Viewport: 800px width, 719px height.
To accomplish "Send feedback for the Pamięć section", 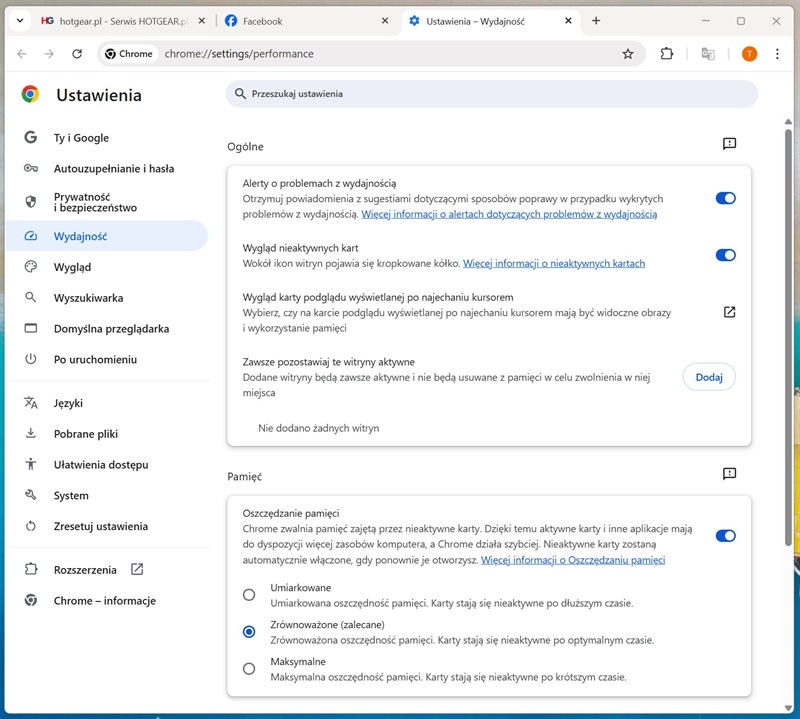I will pyautogui.click(x=729, y=474).
